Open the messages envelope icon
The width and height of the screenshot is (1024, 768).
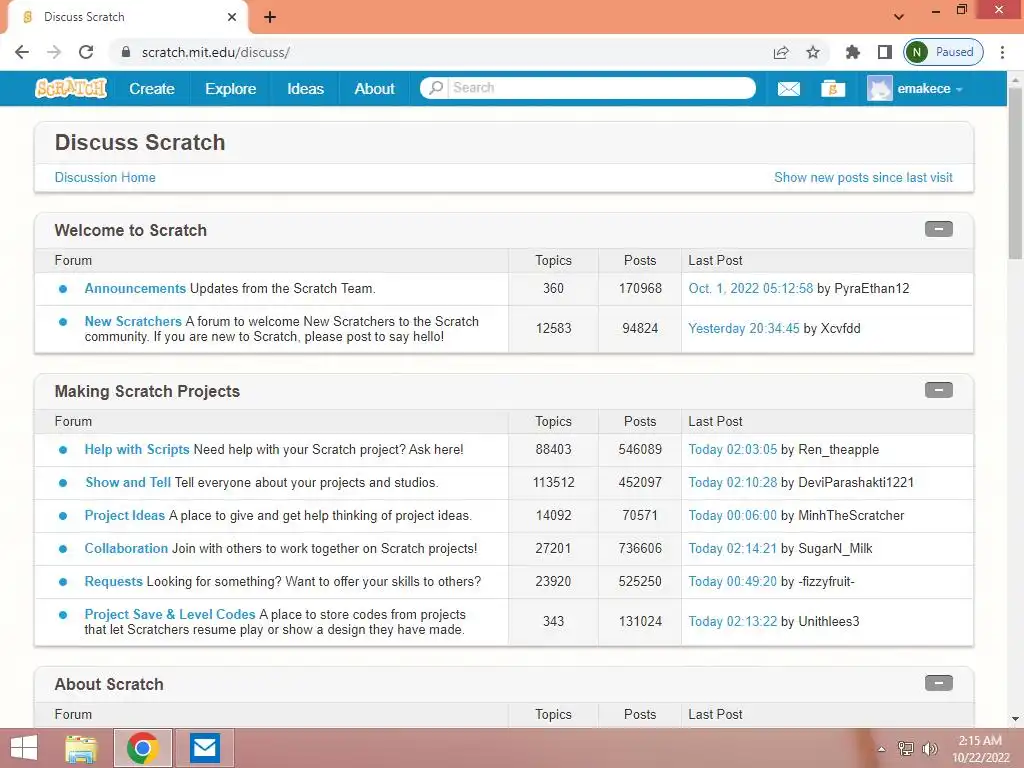click(788, 89)
